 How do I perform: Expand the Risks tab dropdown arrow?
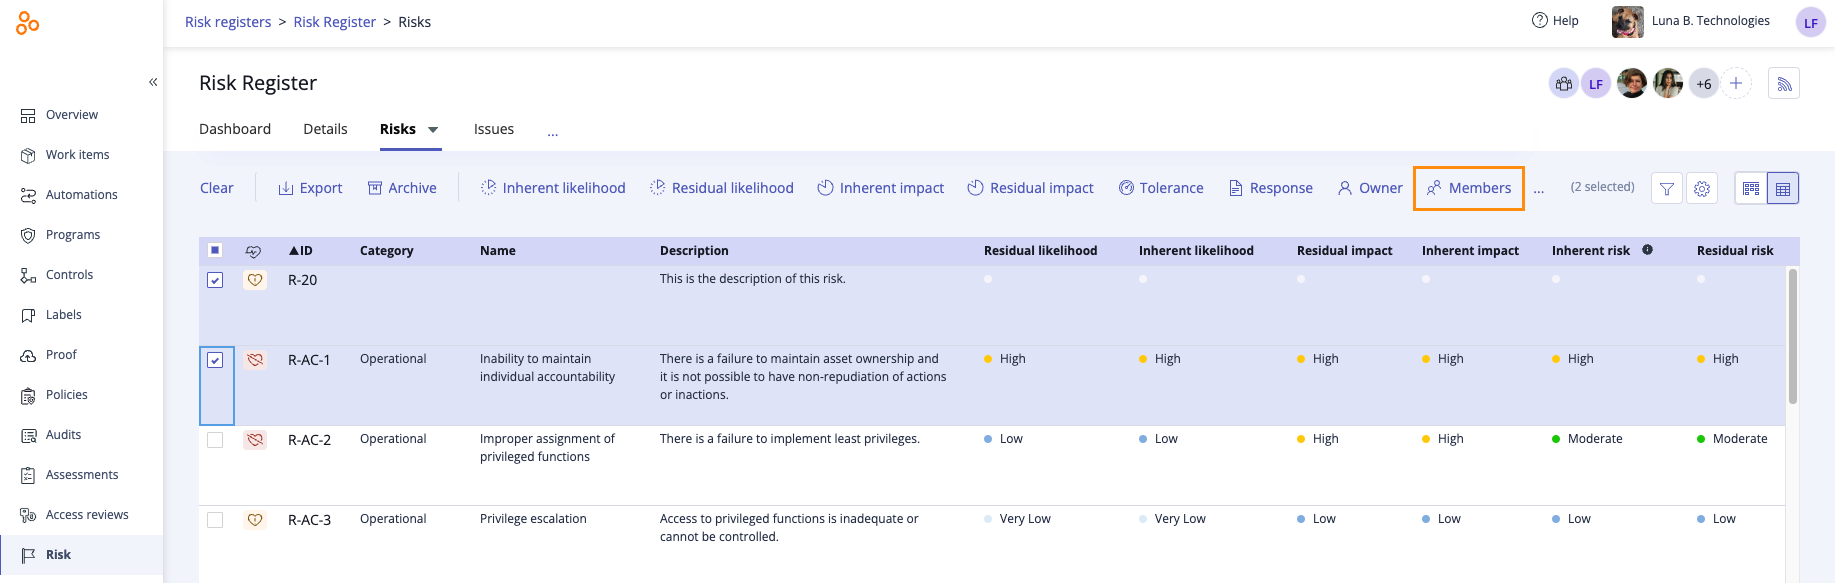[433, 130]
